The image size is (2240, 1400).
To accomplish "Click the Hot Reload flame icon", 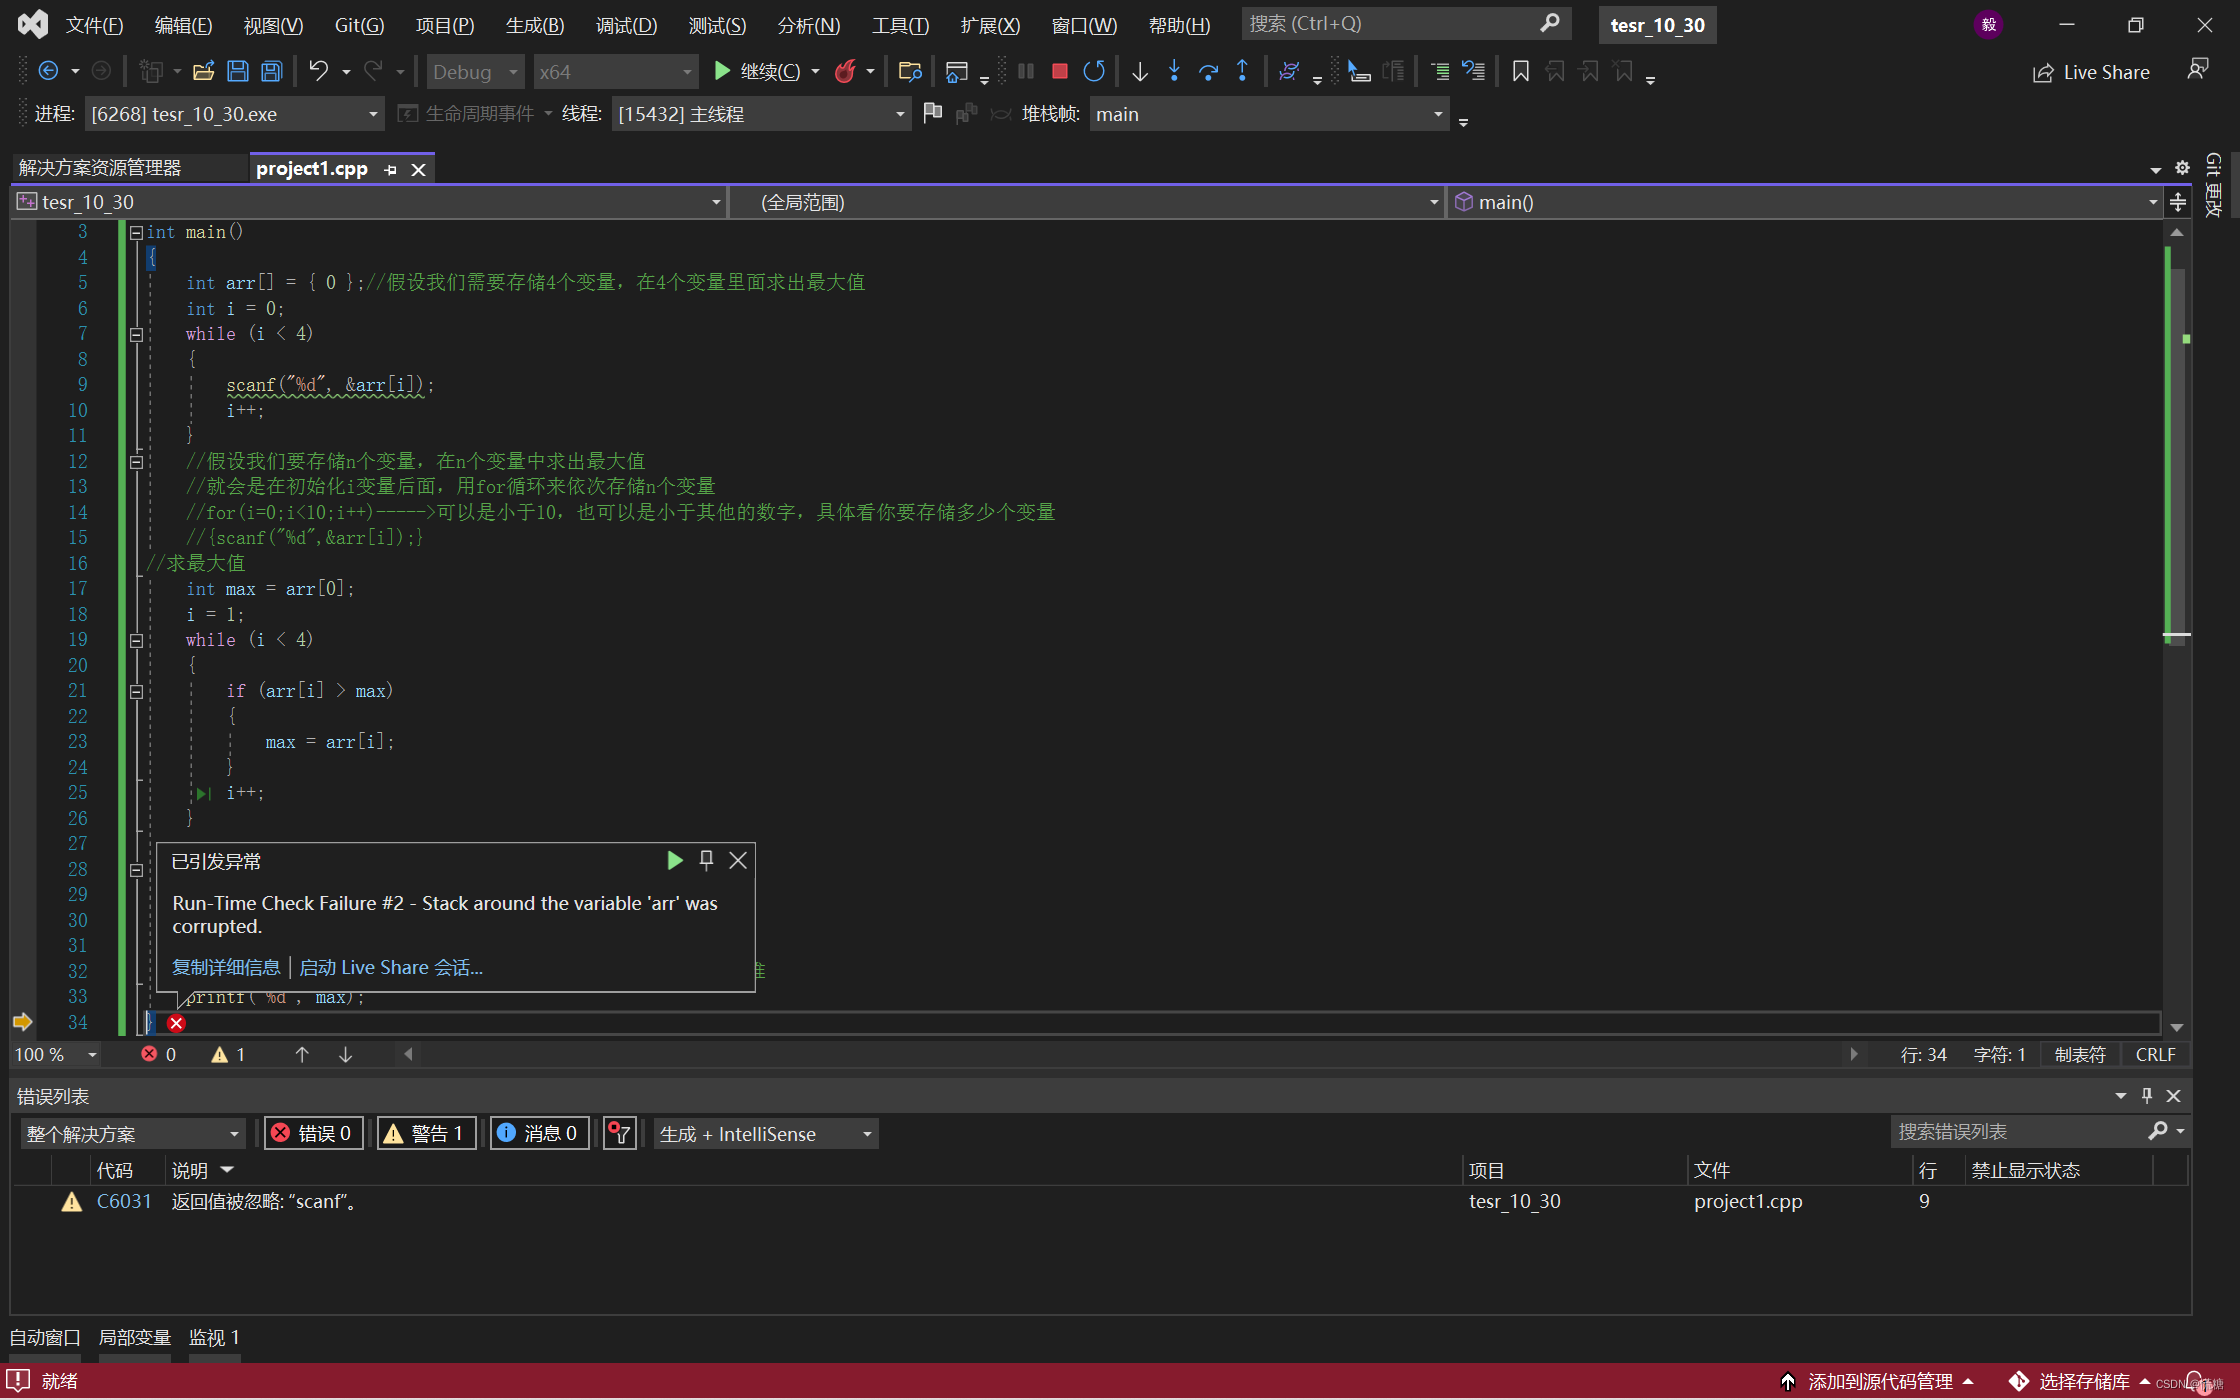I will pyautogui.click(x=845, y=71).
